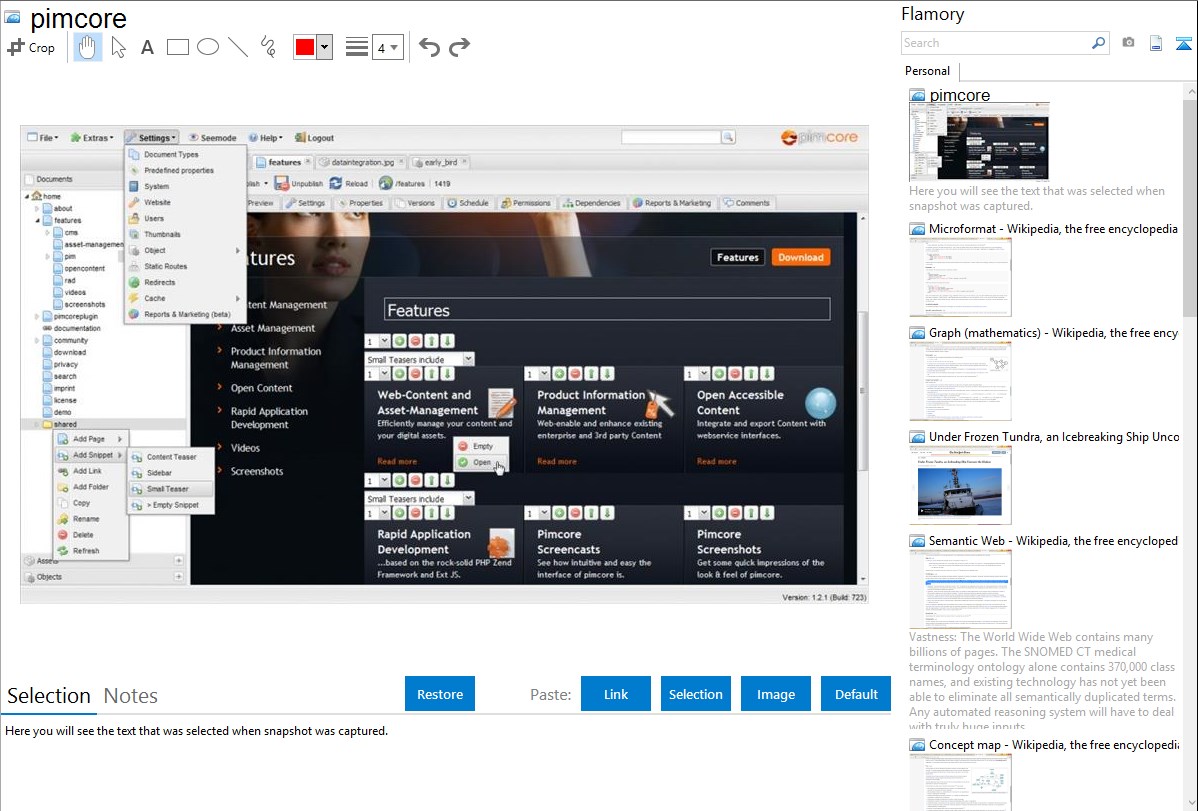Click the pimcore app icon beside the title
The image size is (1198, 811).
pos(12,17)
